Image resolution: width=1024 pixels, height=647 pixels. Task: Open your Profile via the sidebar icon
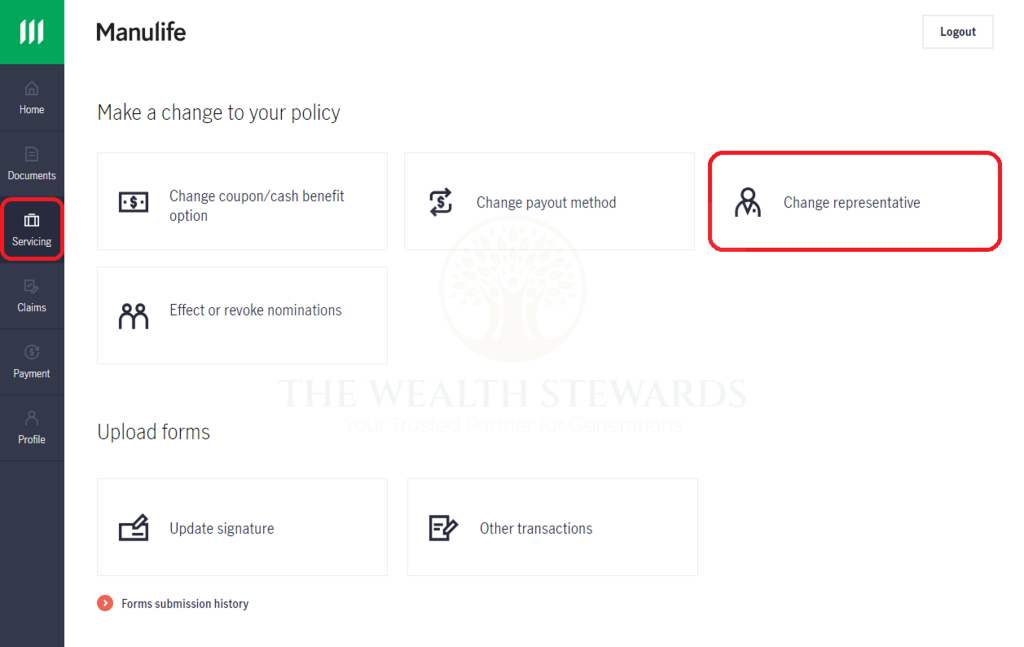(31, 420)
